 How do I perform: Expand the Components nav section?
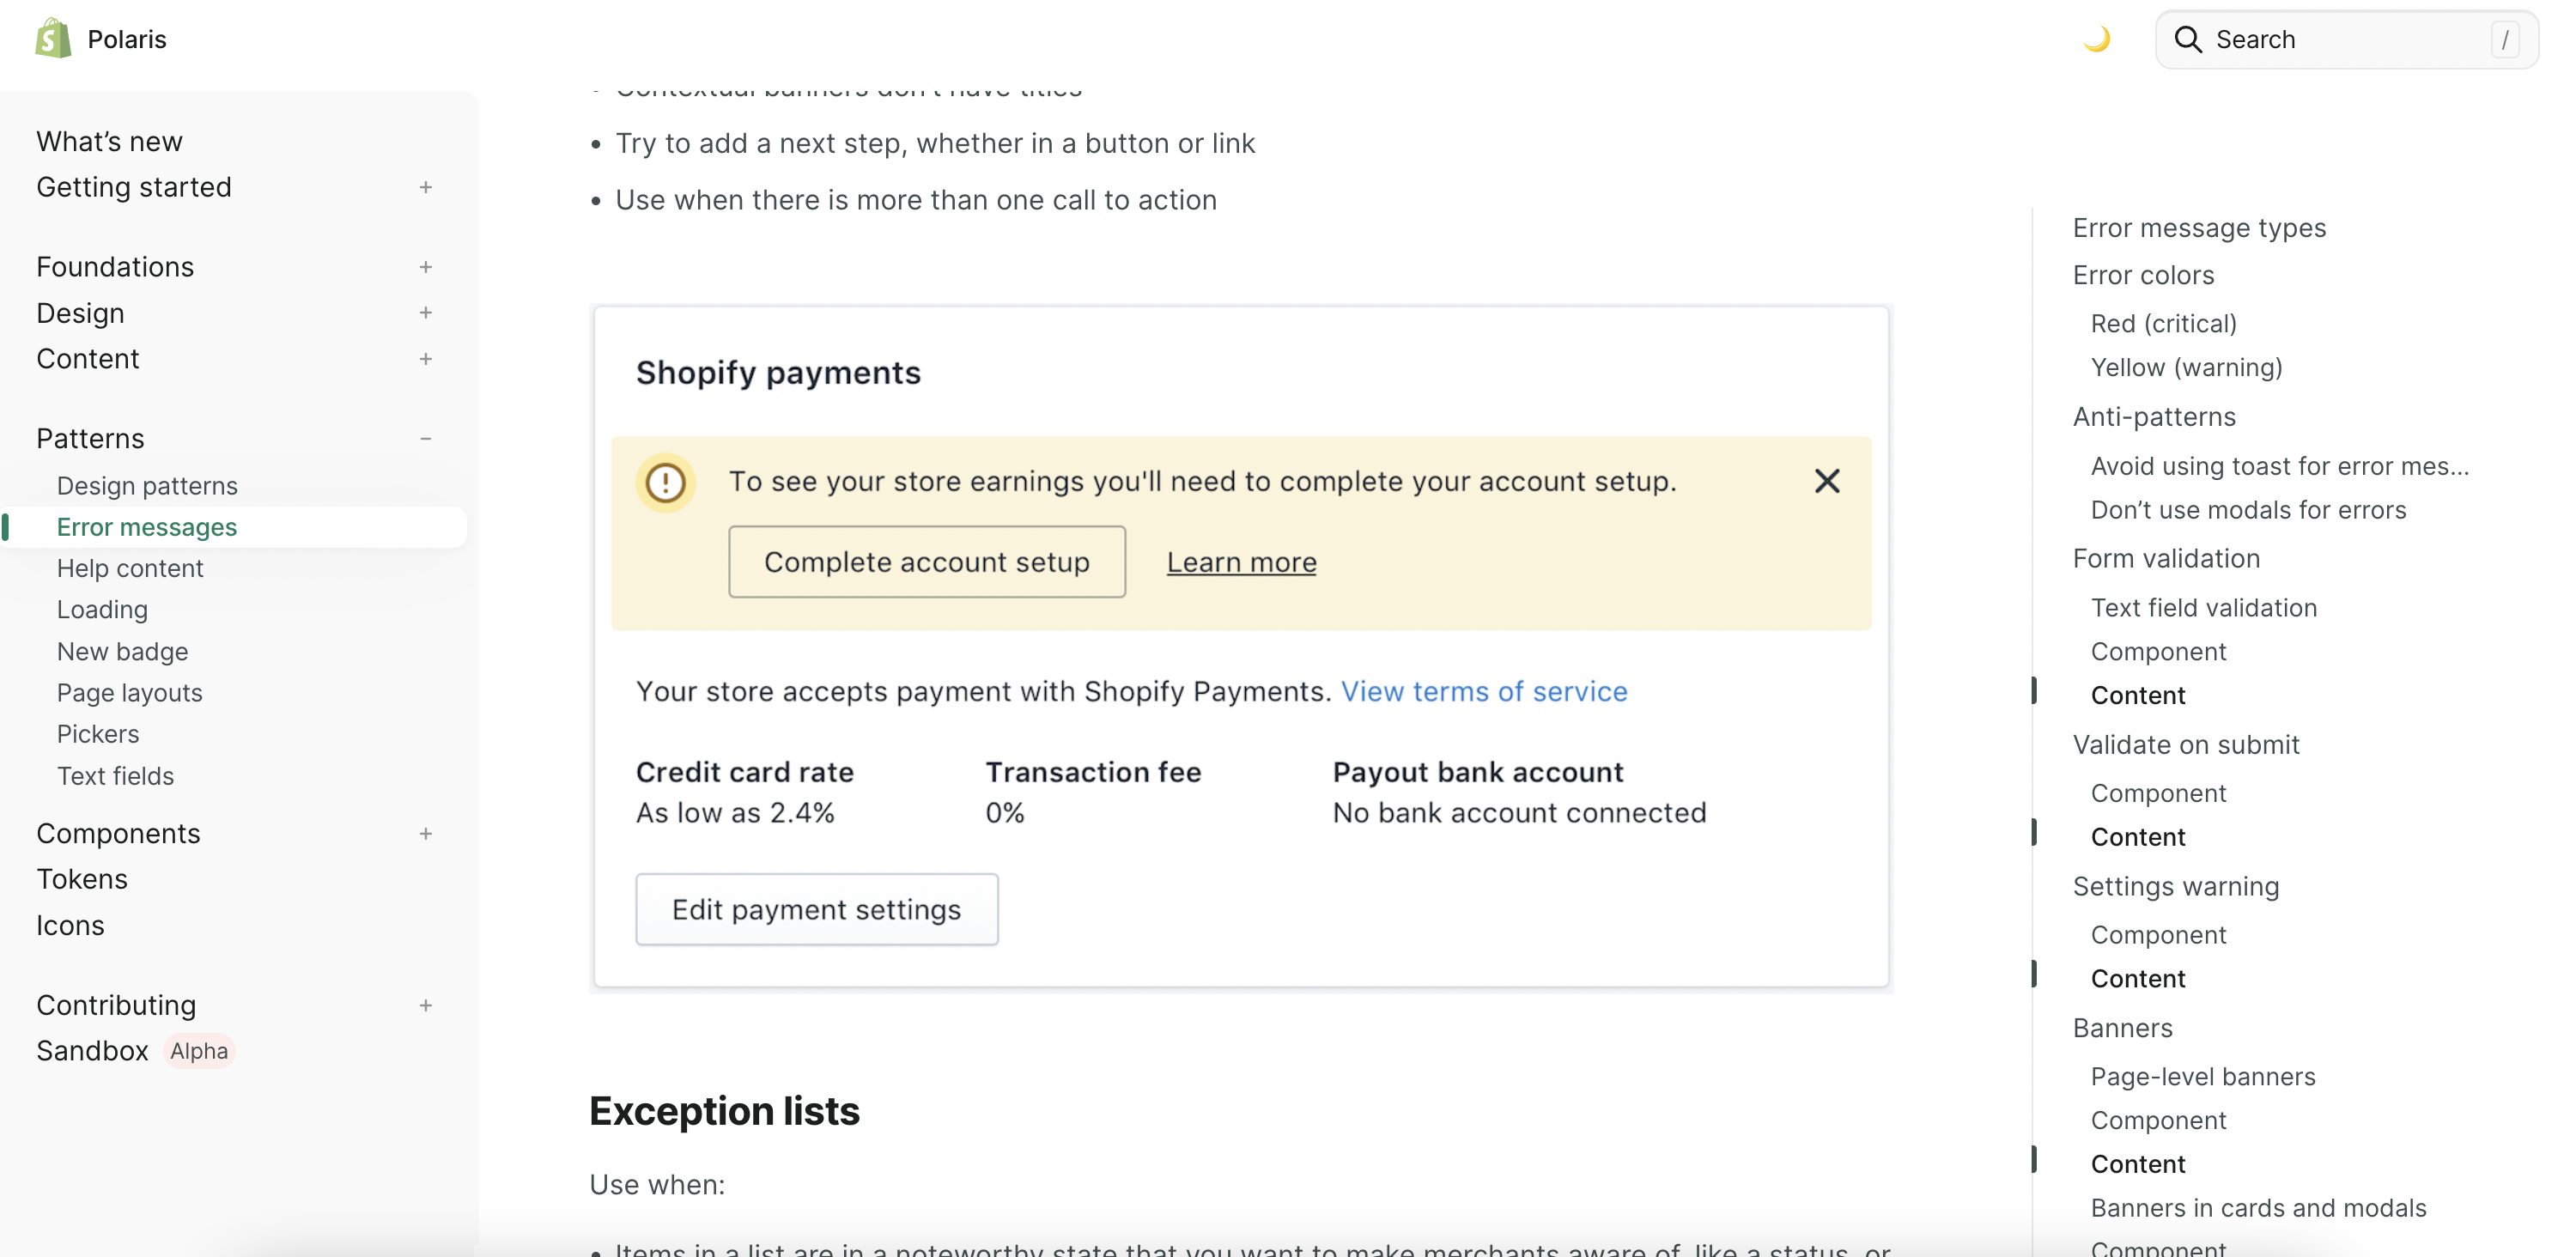coord(426,833)
